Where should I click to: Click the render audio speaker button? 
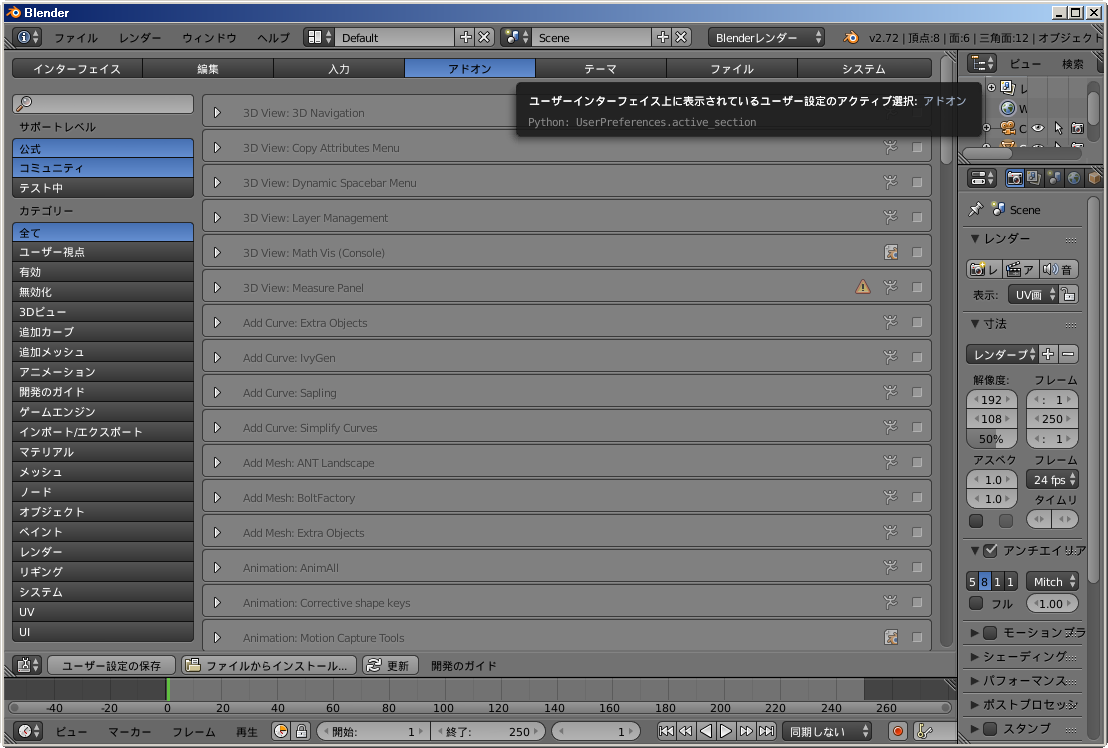(1058, 269)
